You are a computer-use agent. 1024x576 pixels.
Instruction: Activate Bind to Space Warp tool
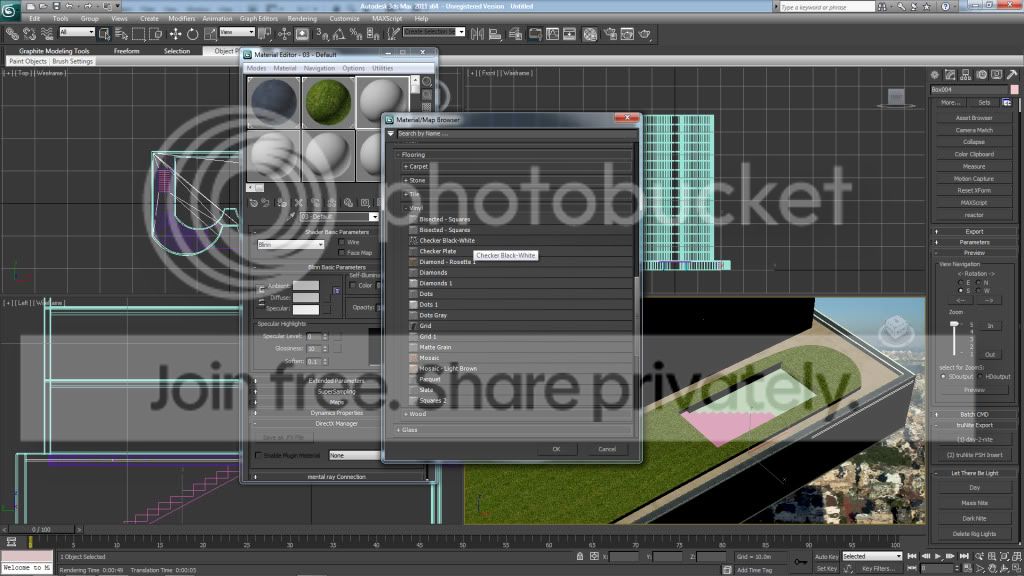tap(46, 34)
